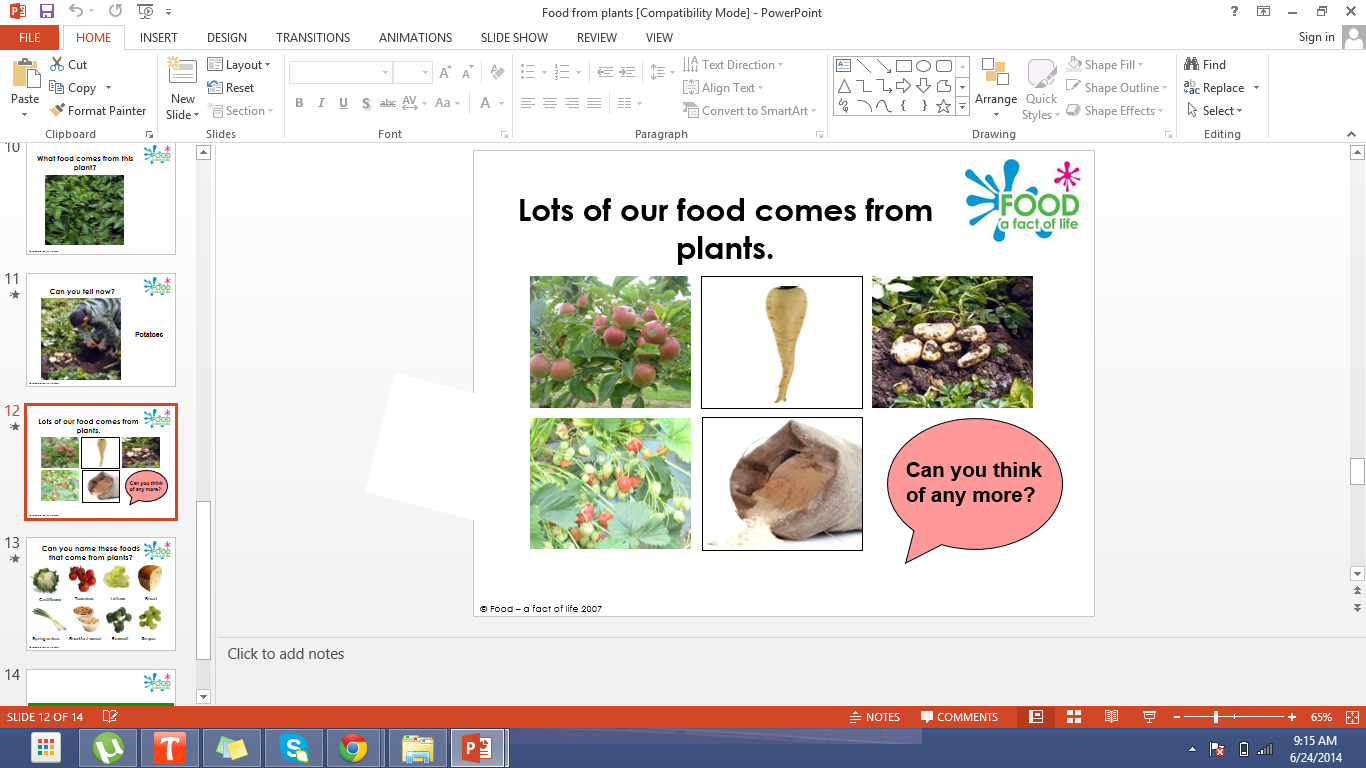Click the zoom in plus button
The width and height of the screenshot is (1366, 768).
(x=1292, y=717)
